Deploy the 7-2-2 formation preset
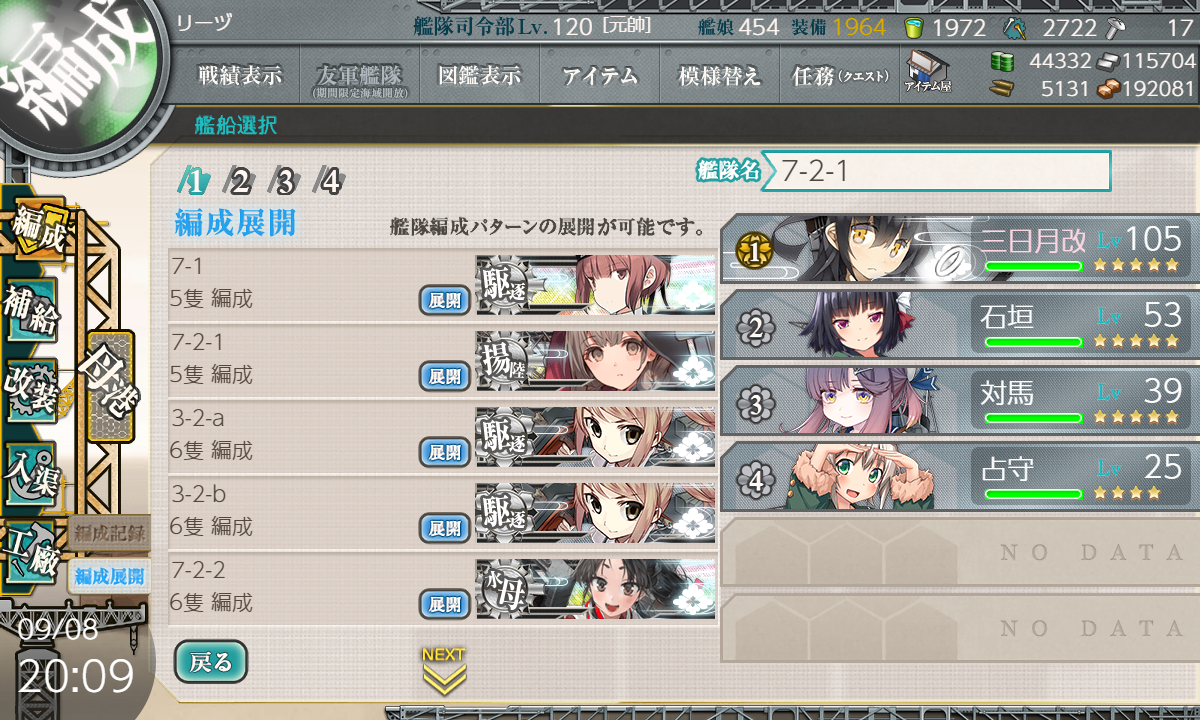Screen dimensions: 1200x720 coord(445,604)
